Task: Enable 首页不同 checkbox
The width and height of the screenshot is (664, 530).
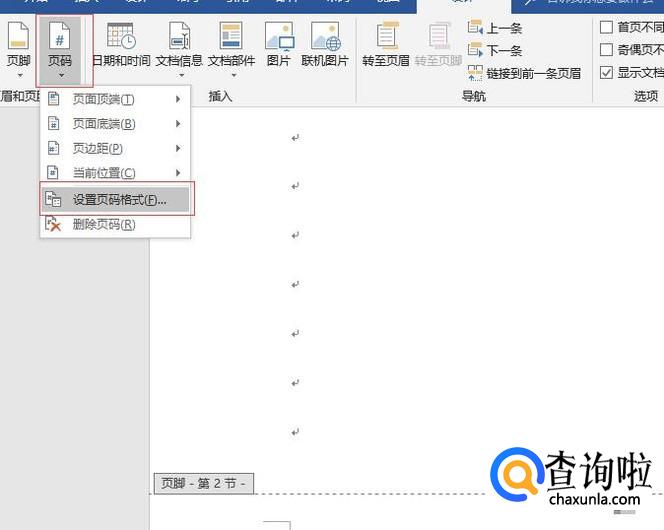Action: pyautogui.click(x=606, y=28)
